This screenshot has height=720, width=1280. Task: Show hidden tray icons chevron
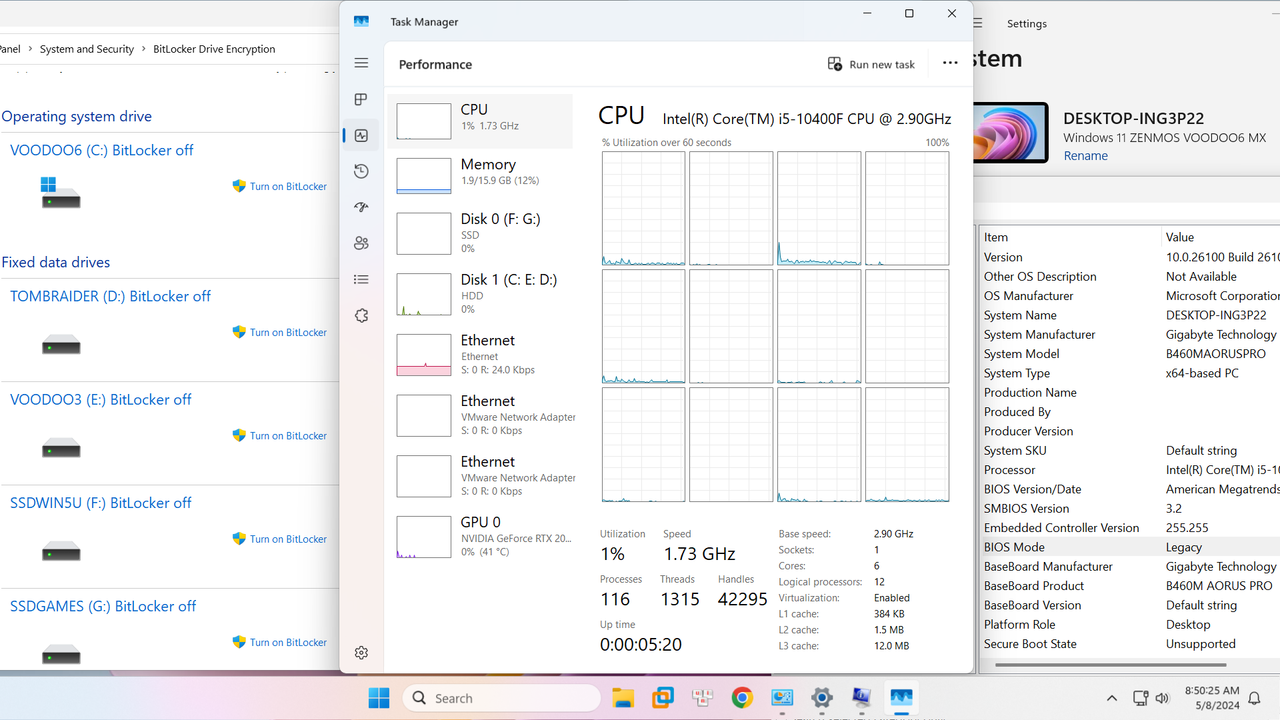pyautogui.click(x=1111, y=698)
